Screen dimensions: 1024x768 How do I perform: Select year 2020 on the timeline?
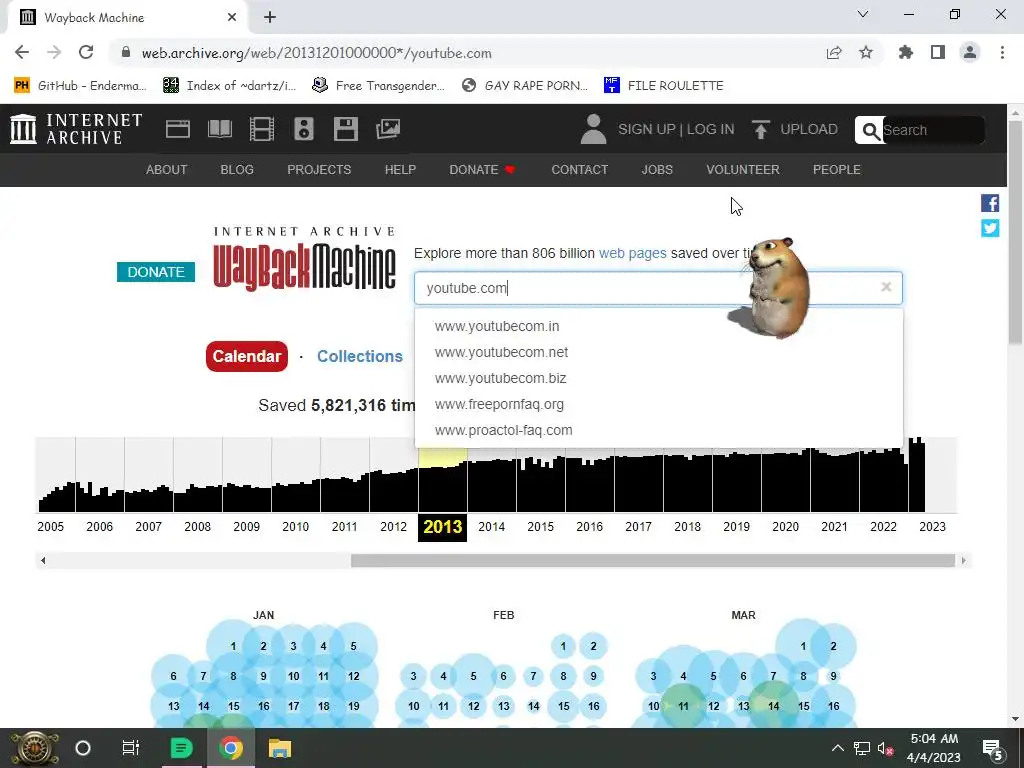(x=786, y=526)
